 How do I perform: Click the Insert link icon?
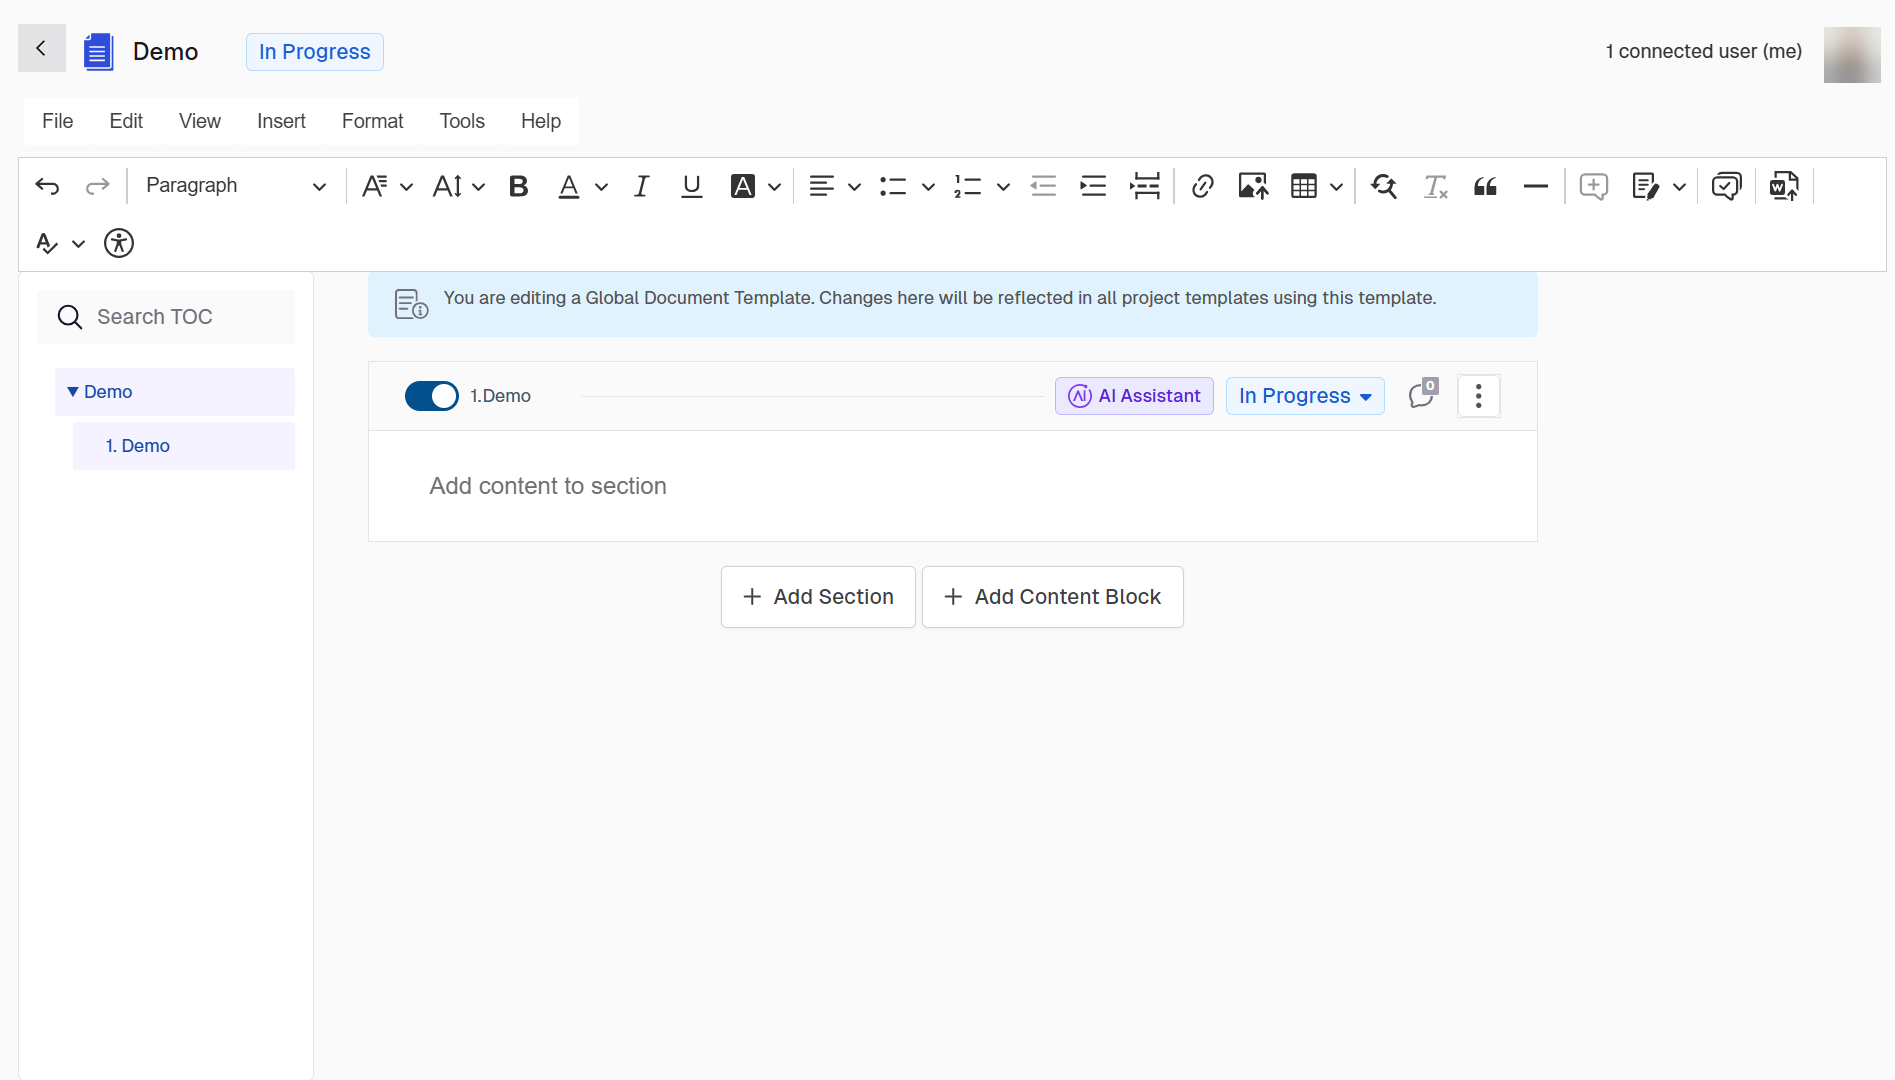click(x=1202, y=186)
